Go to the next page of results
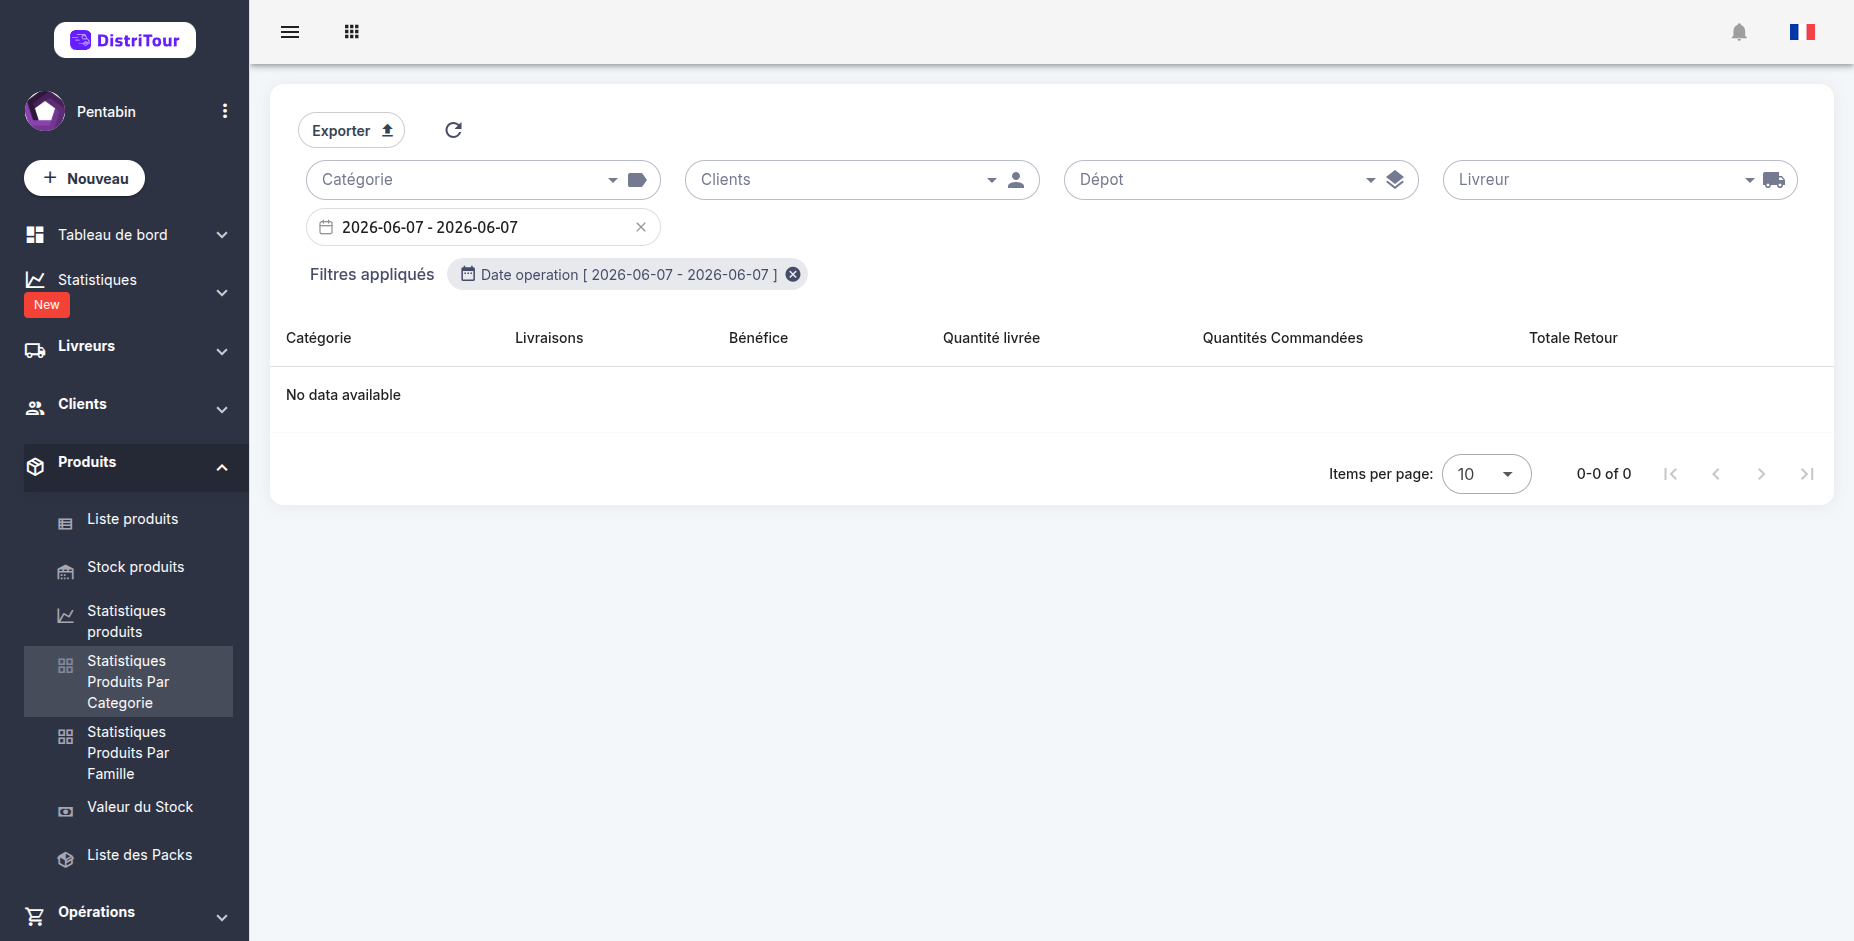The height and width of the screenshot is (941, 1854). (x=1761, y=474)
